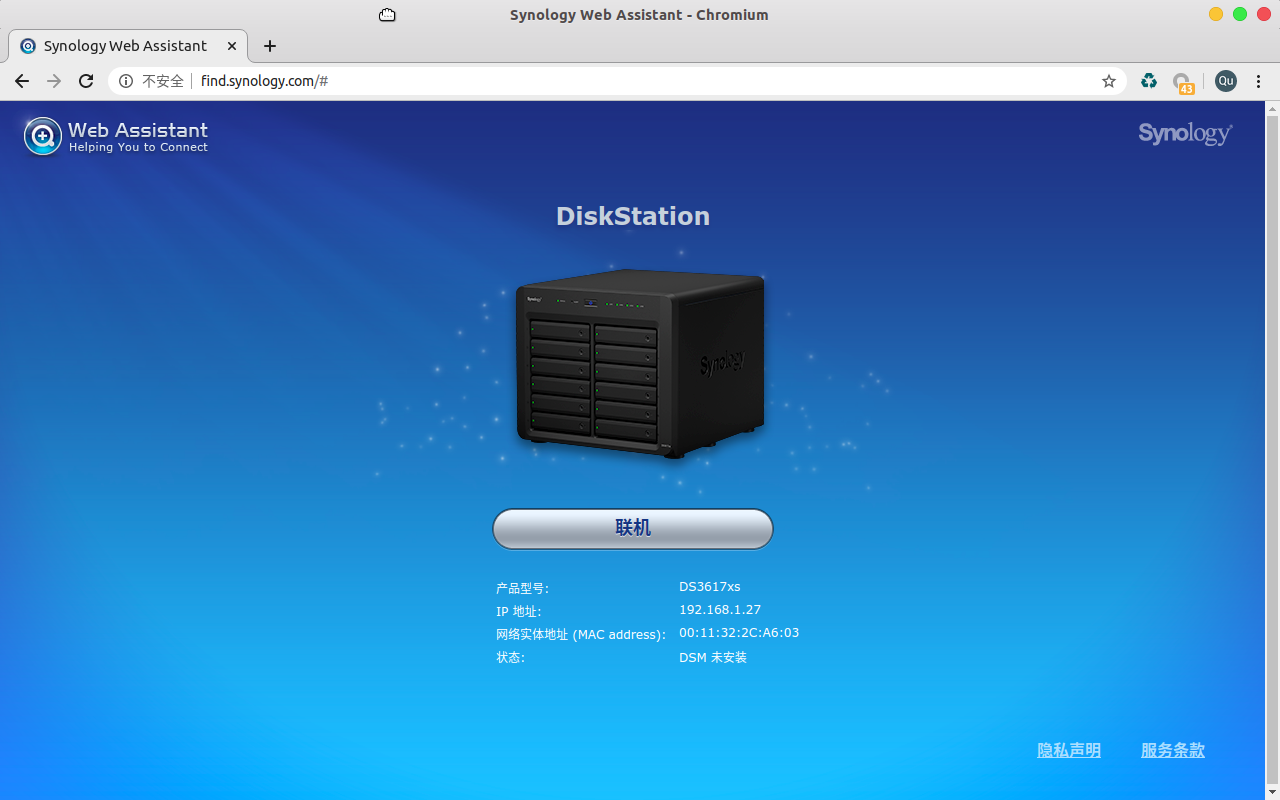Click the grayed-out forward navigation arrow

(54, 81)
